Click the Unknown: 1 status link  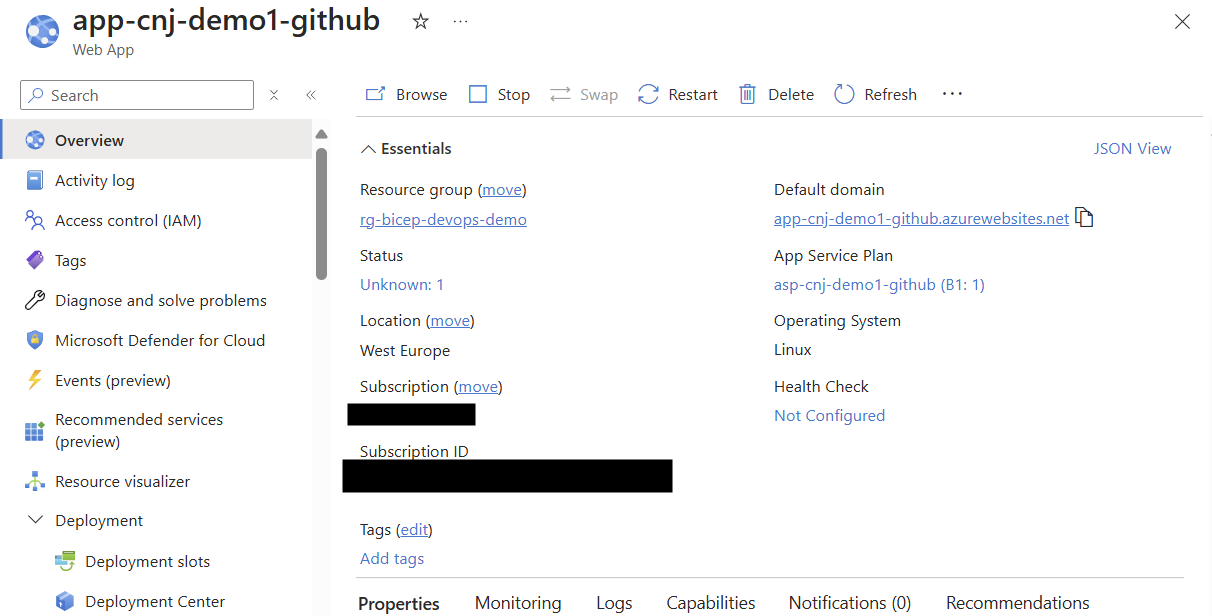402,284
